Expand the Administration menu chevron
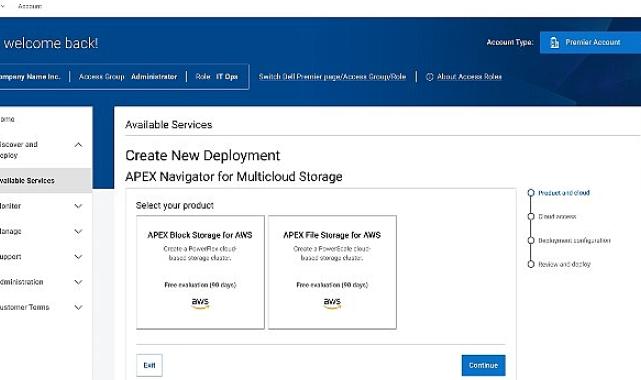 coord(78,282)
